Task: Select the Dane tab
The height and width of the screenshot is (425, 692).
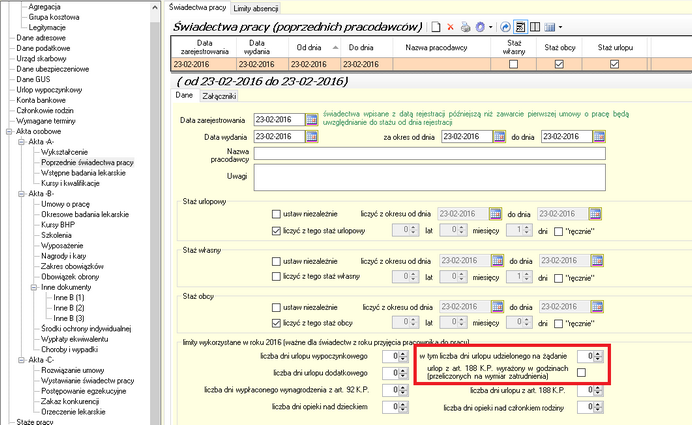Action: tap(184, 95)
